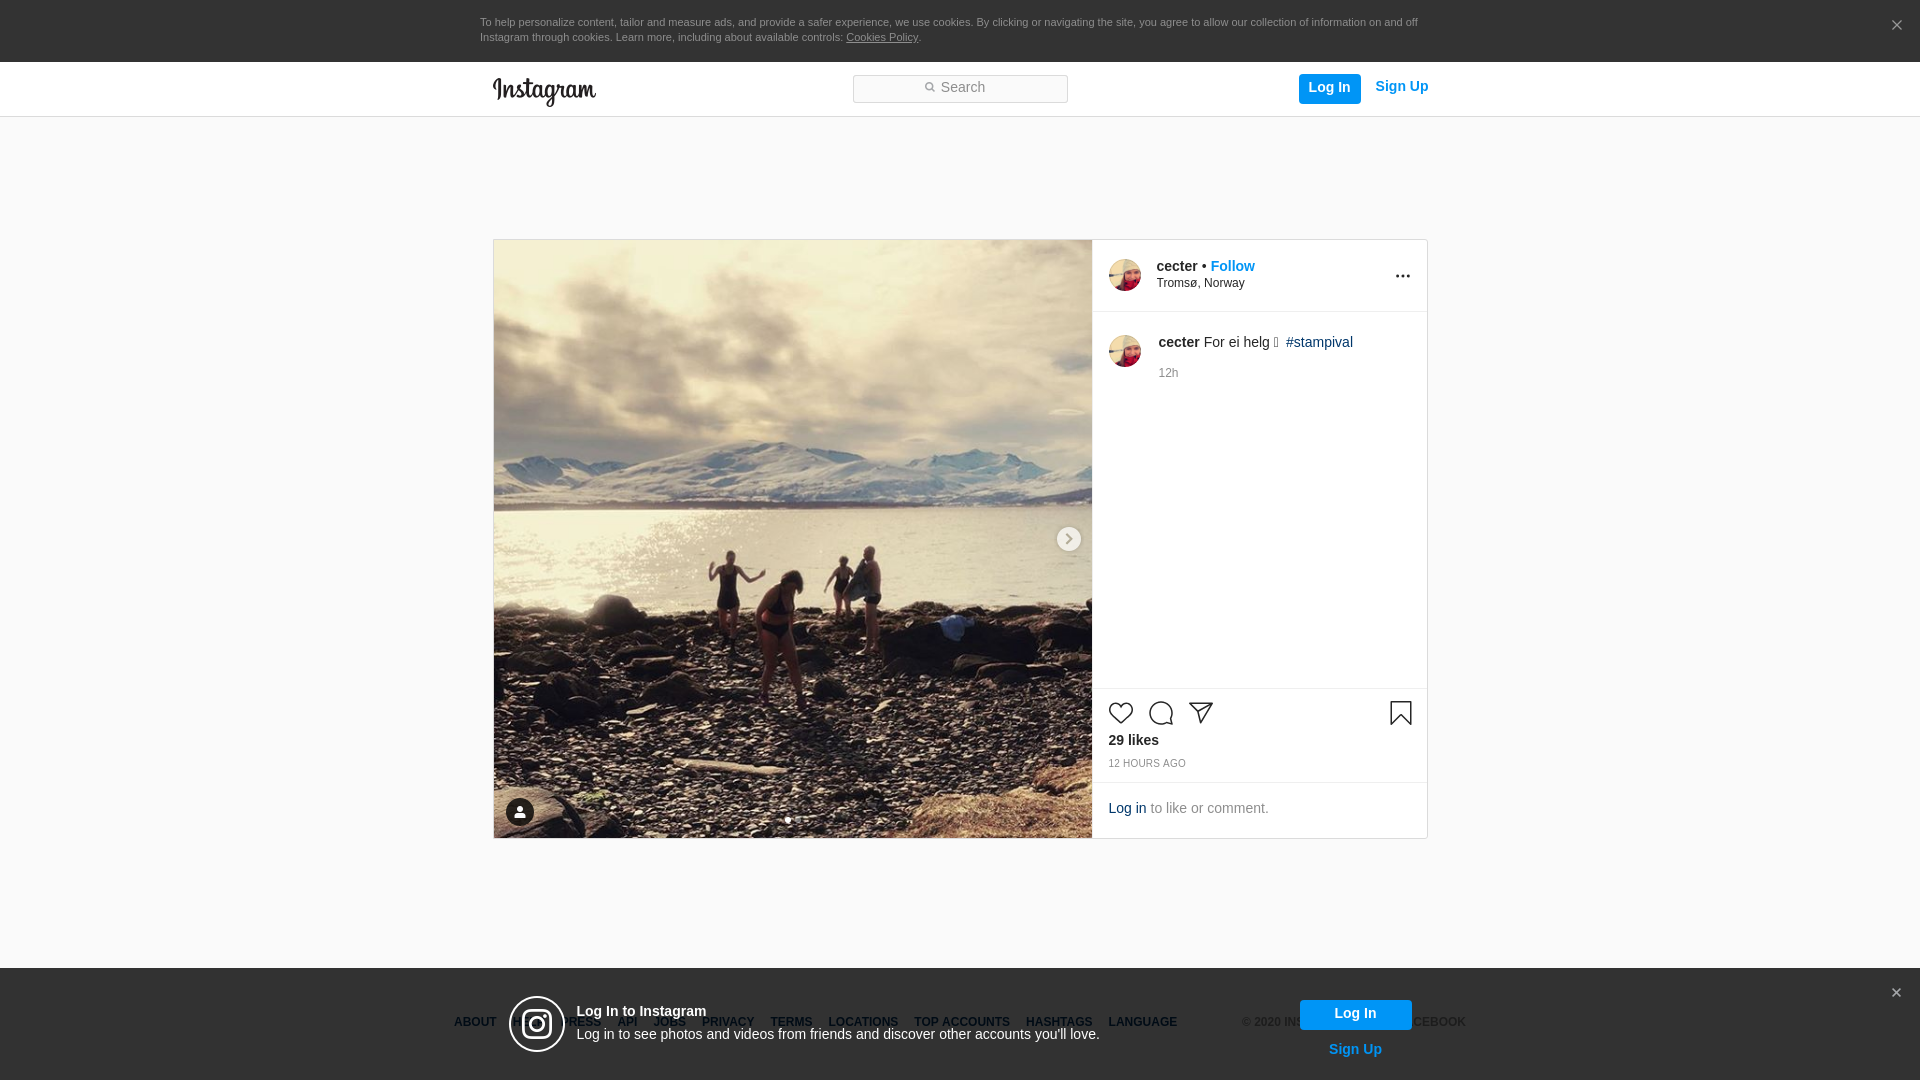Click the Instagram camera icon in bottom banner
The image size is (1920, 1080).
point(537,1024)
